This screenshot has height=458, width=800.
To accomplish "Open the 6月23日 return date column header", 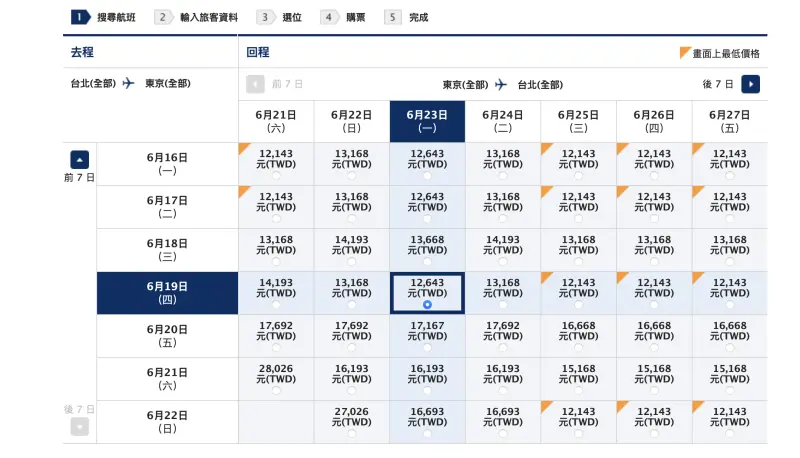I will pyautogui.click(x=428, y=121).
